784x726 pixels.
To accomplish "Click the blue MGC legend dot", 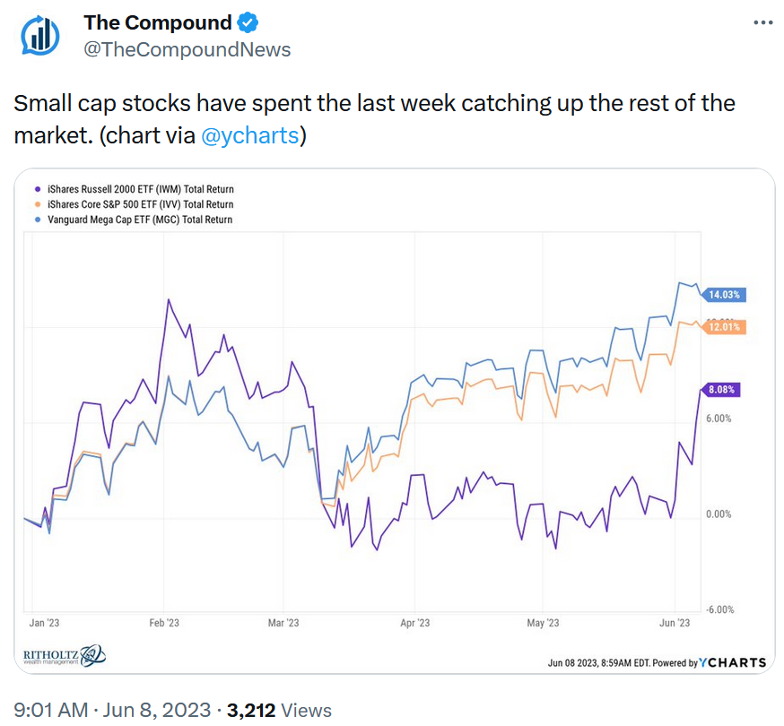I will [x=38, y=219].
